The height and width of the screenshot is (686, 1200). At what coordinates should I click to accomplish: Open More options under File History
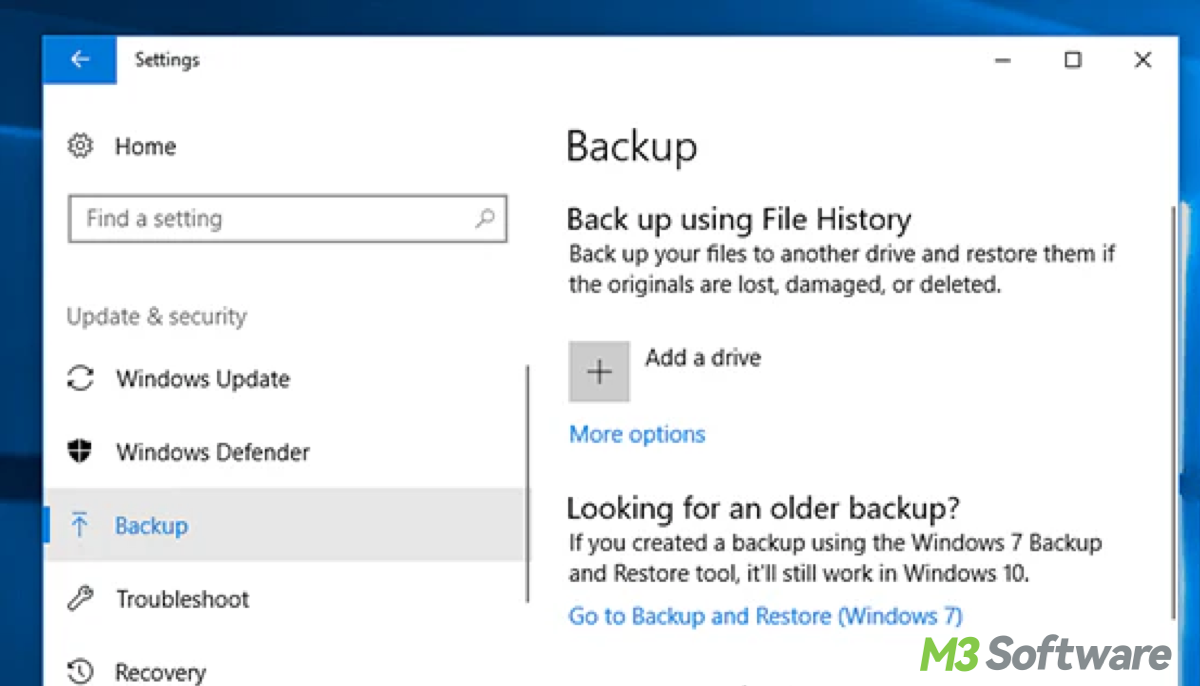pos(636,433)
